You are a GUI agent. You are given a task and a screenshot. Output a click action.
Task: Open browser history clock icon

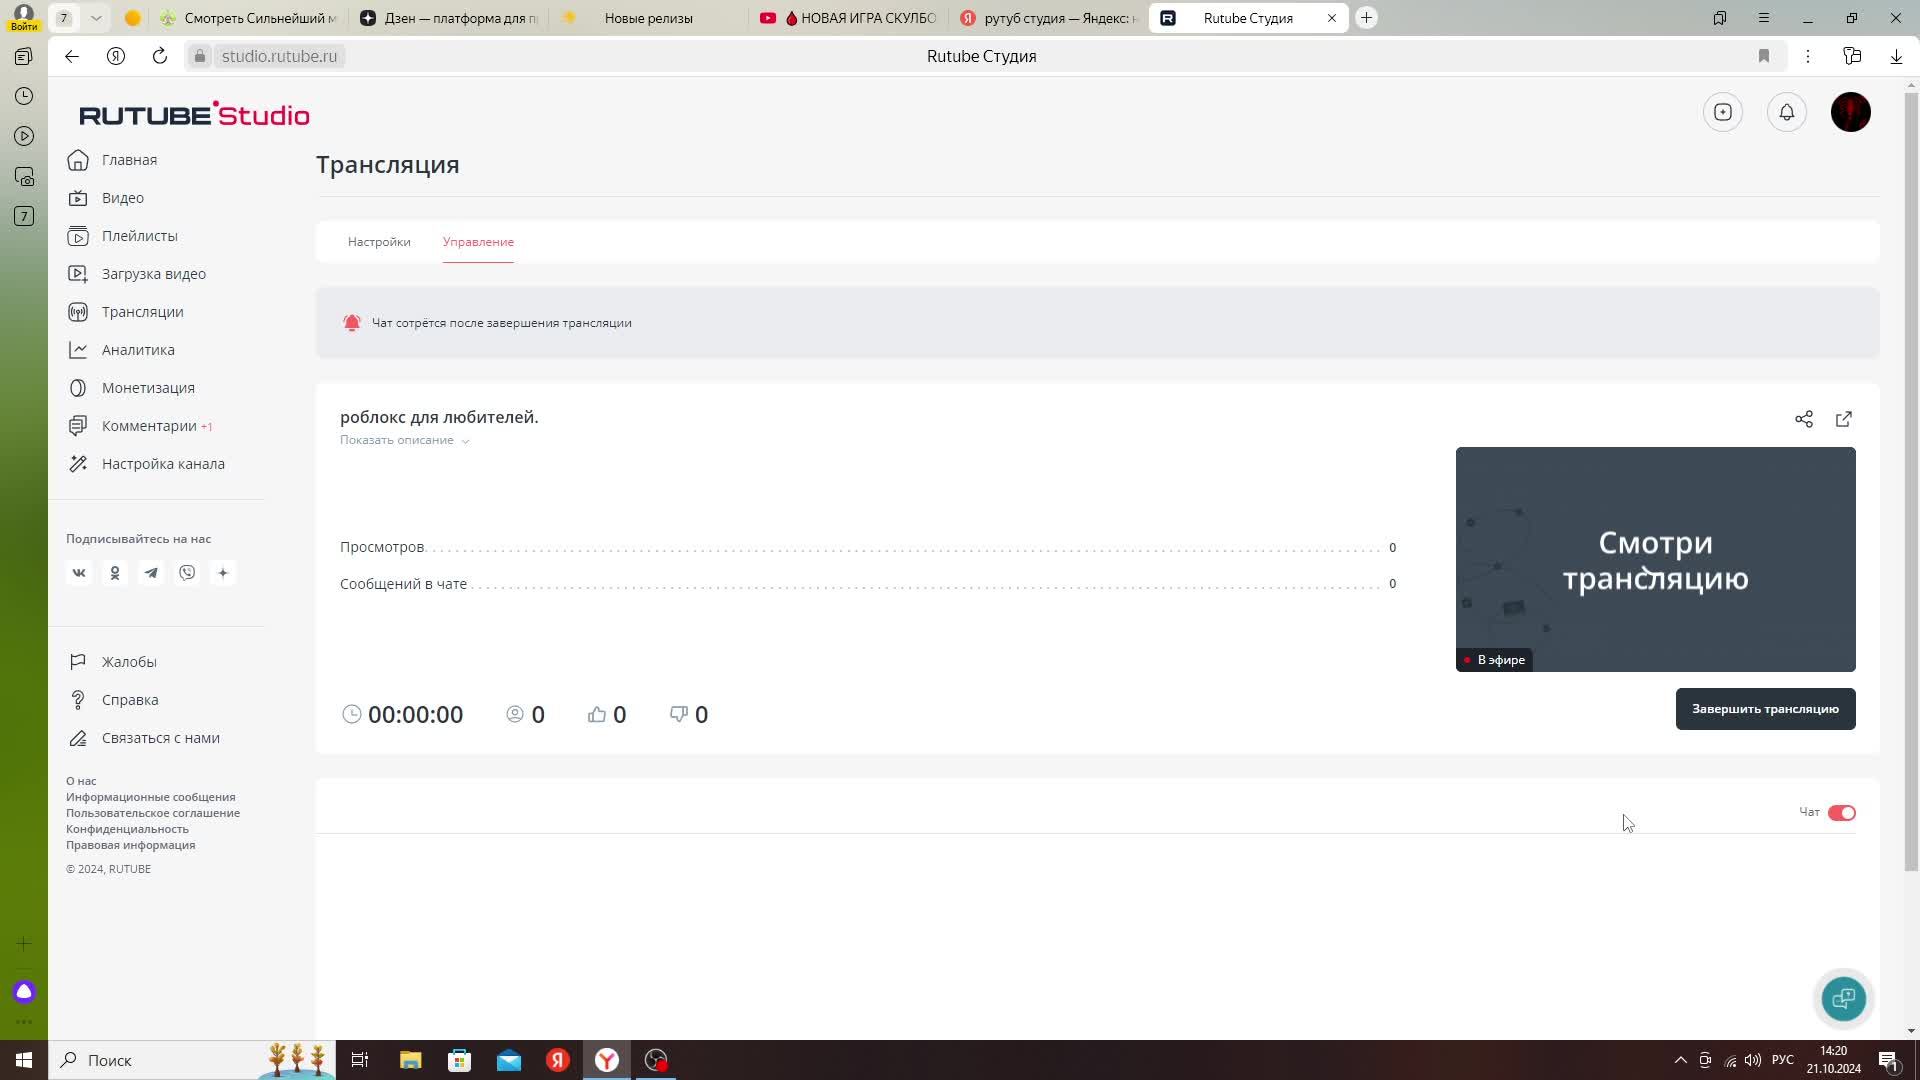point(24,96)
